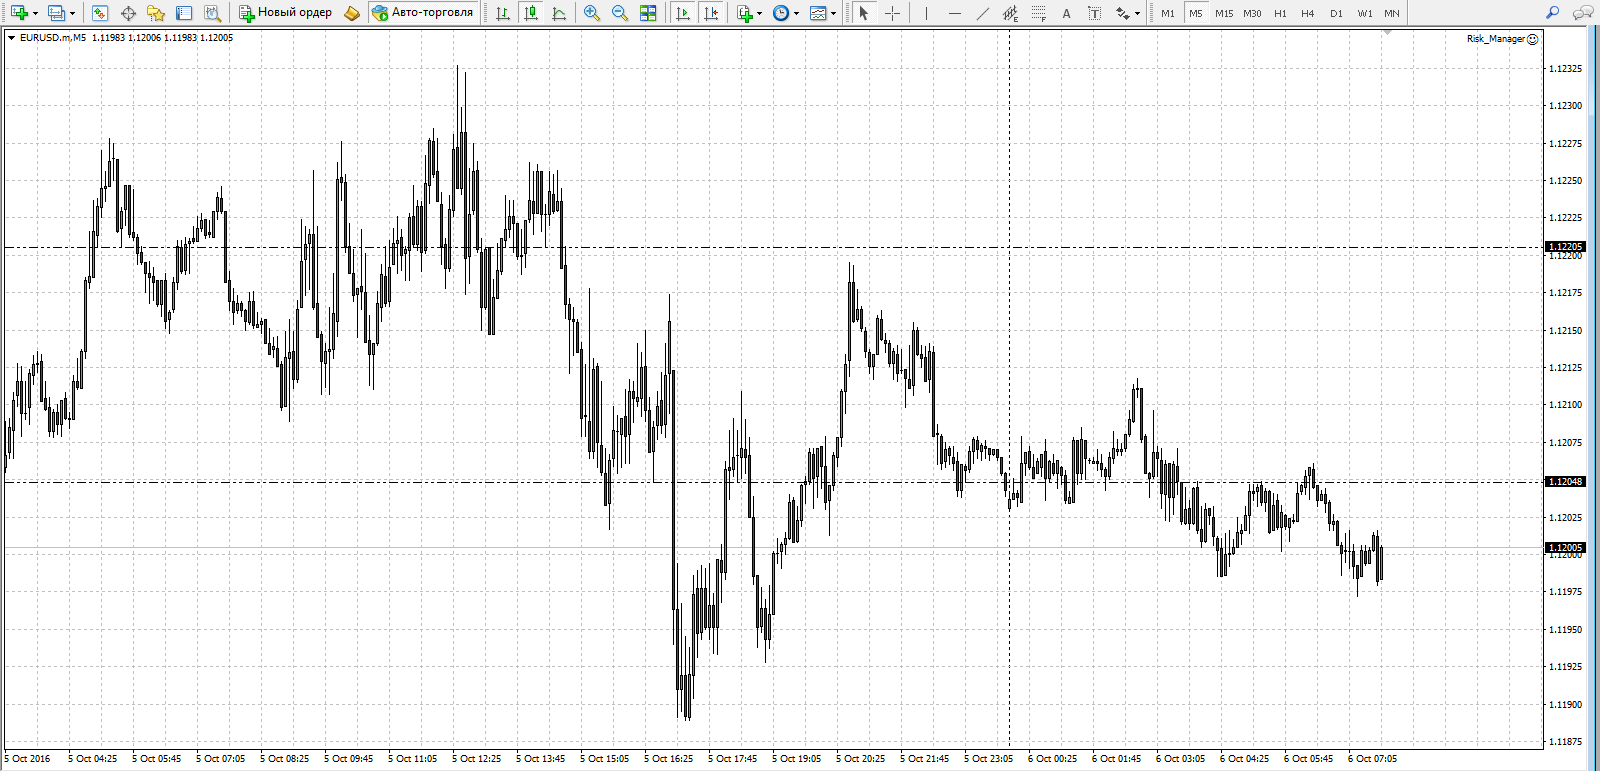Viewport: 1600px width, 771px height.
Task: Open the Data Window crosshair-target icon
Action: coord(128,13)
